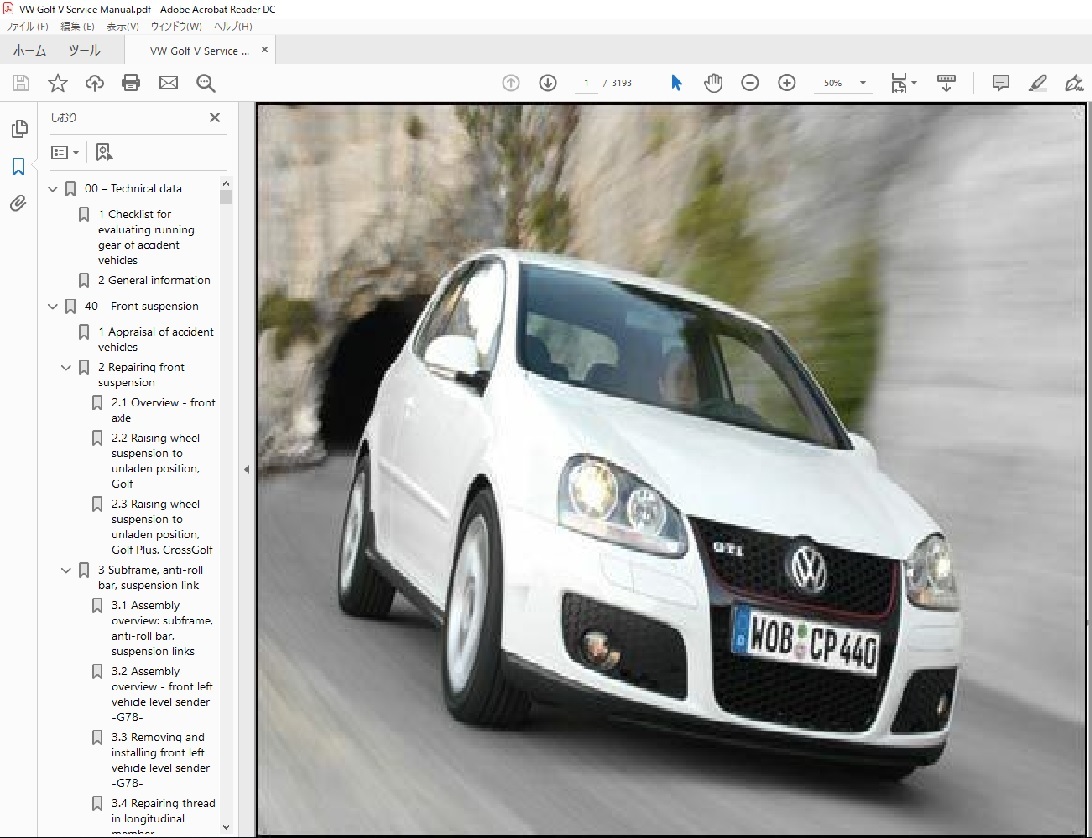Image resolution: width=1092 pixels, height=838 pixels.
Task: Click the bookmarks panel scrollbar thumb
Action: (226, 197)
